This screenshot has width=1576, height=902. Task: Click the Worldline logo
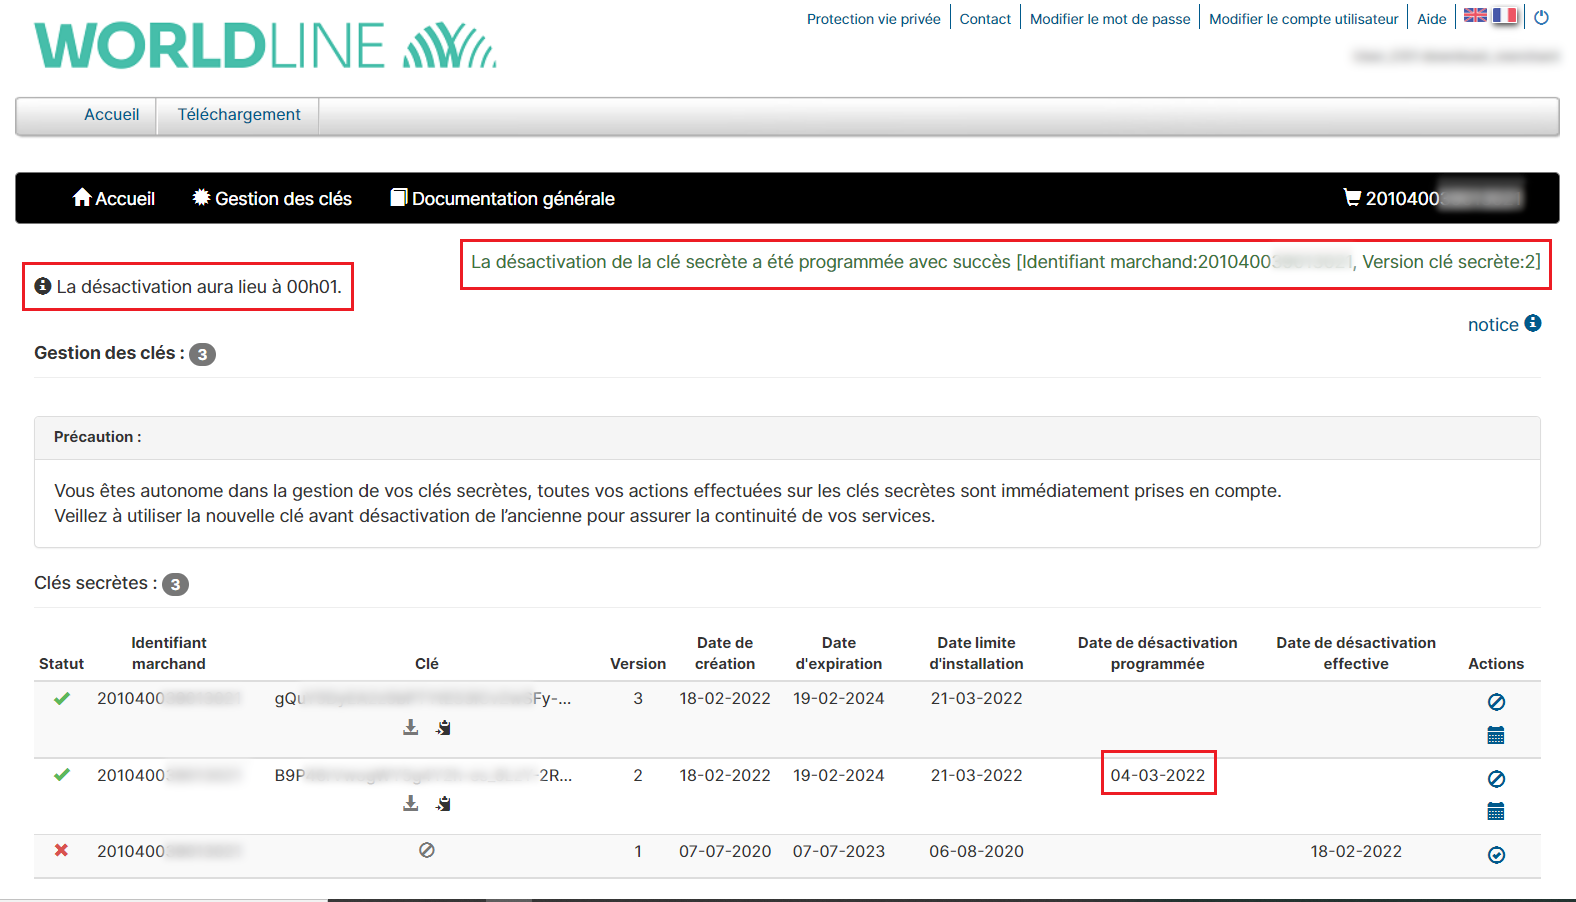[x=265, y=46]
